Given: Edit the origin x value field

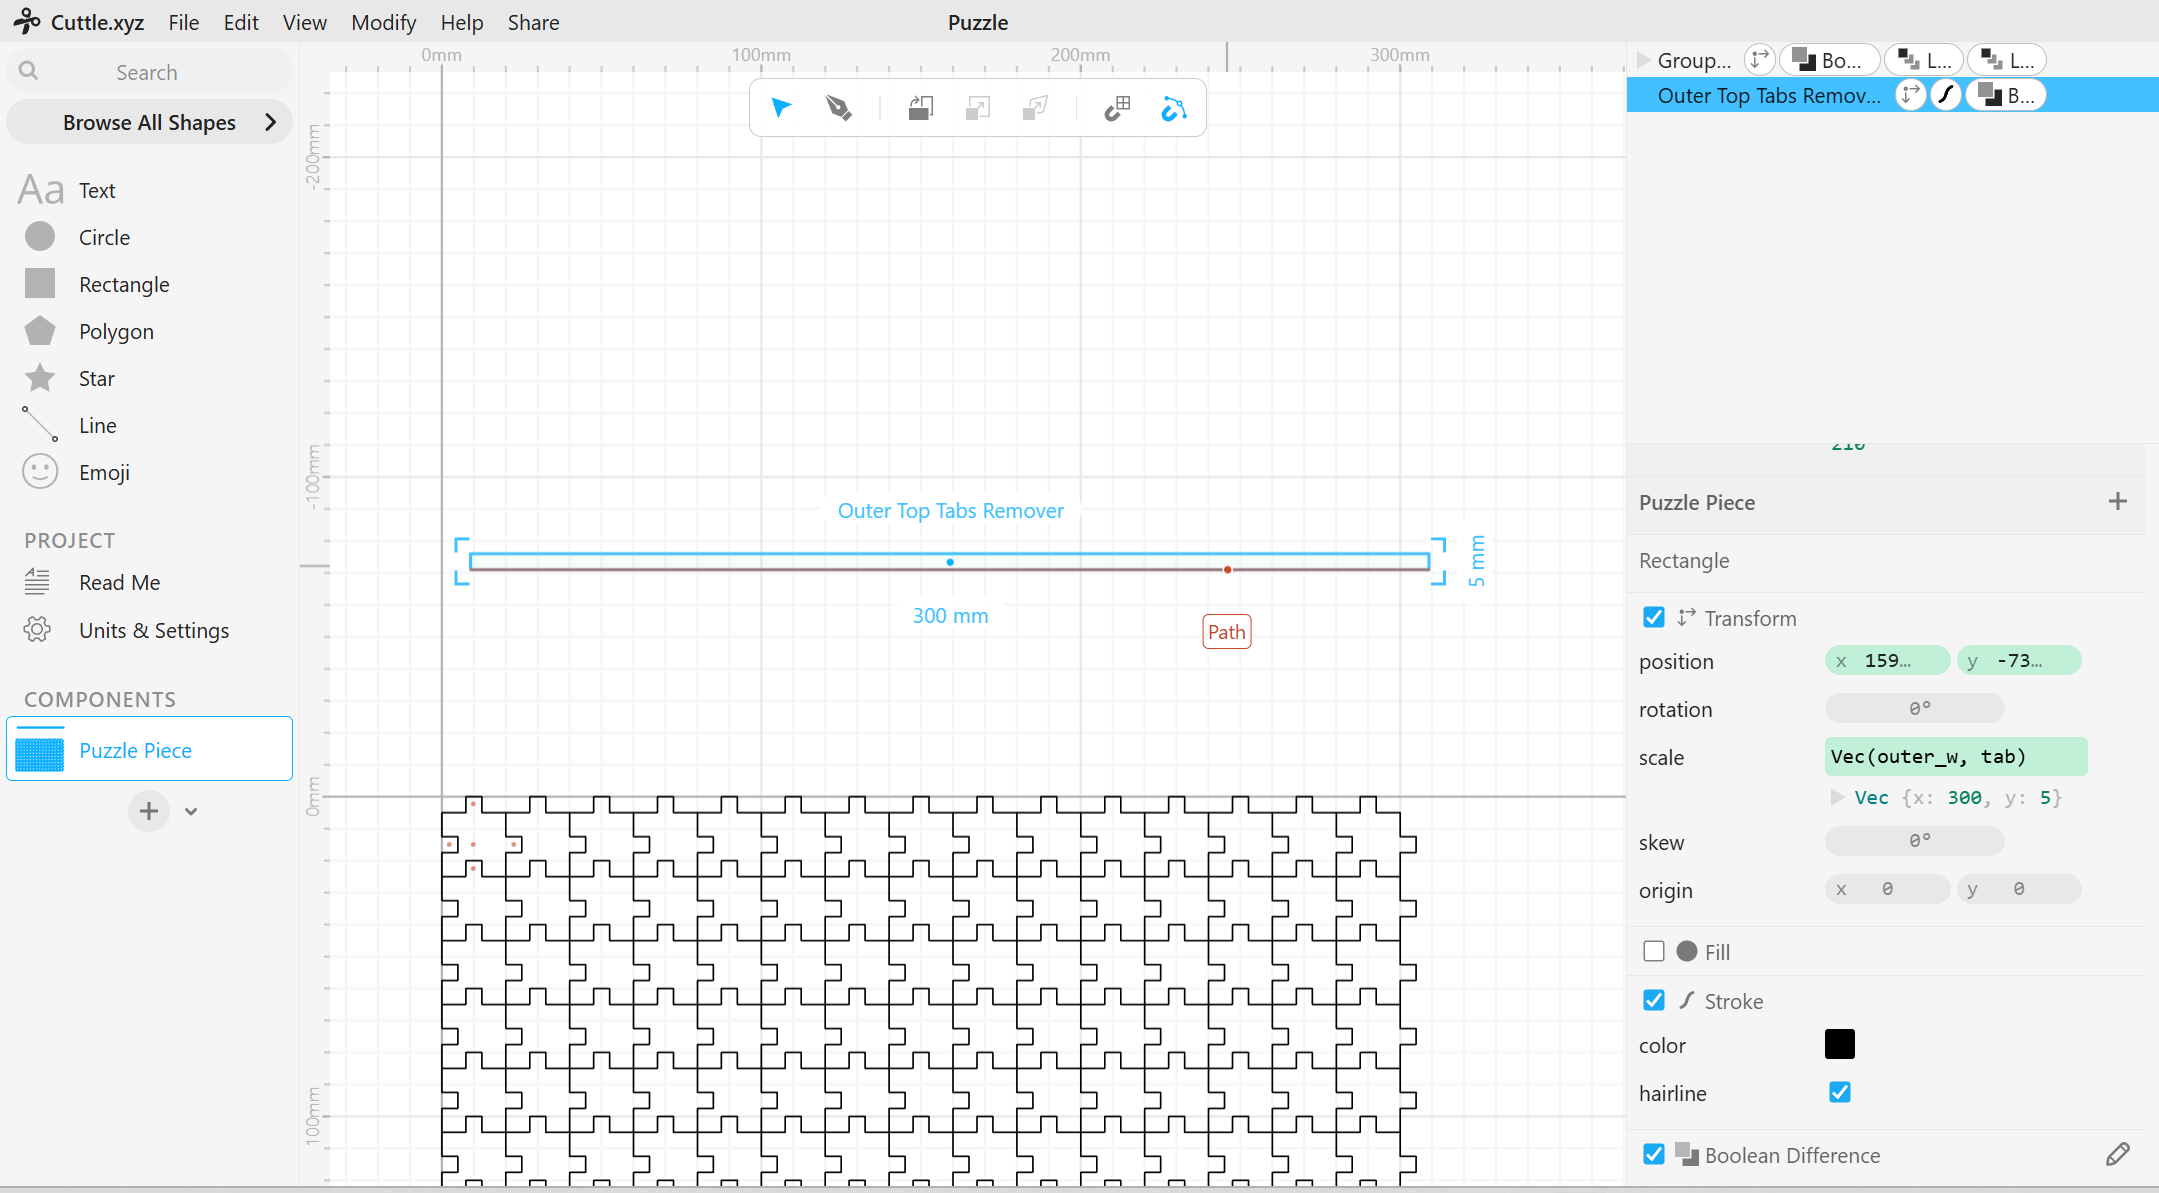Looking at the screenshot, I should (1887, 888).
